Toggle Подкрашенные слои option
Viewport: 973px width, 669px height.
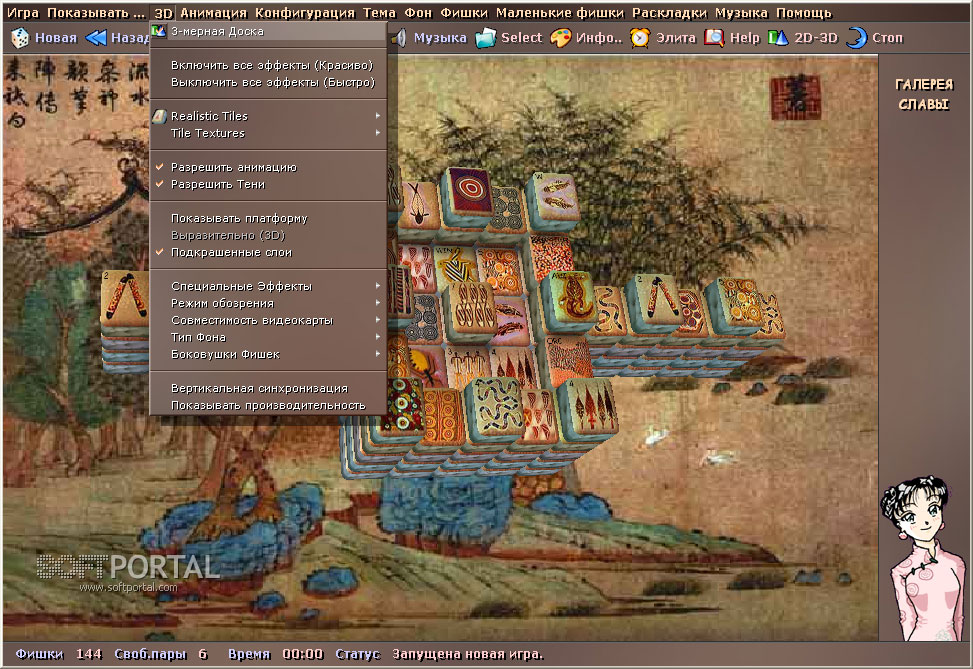coord(268,253)
